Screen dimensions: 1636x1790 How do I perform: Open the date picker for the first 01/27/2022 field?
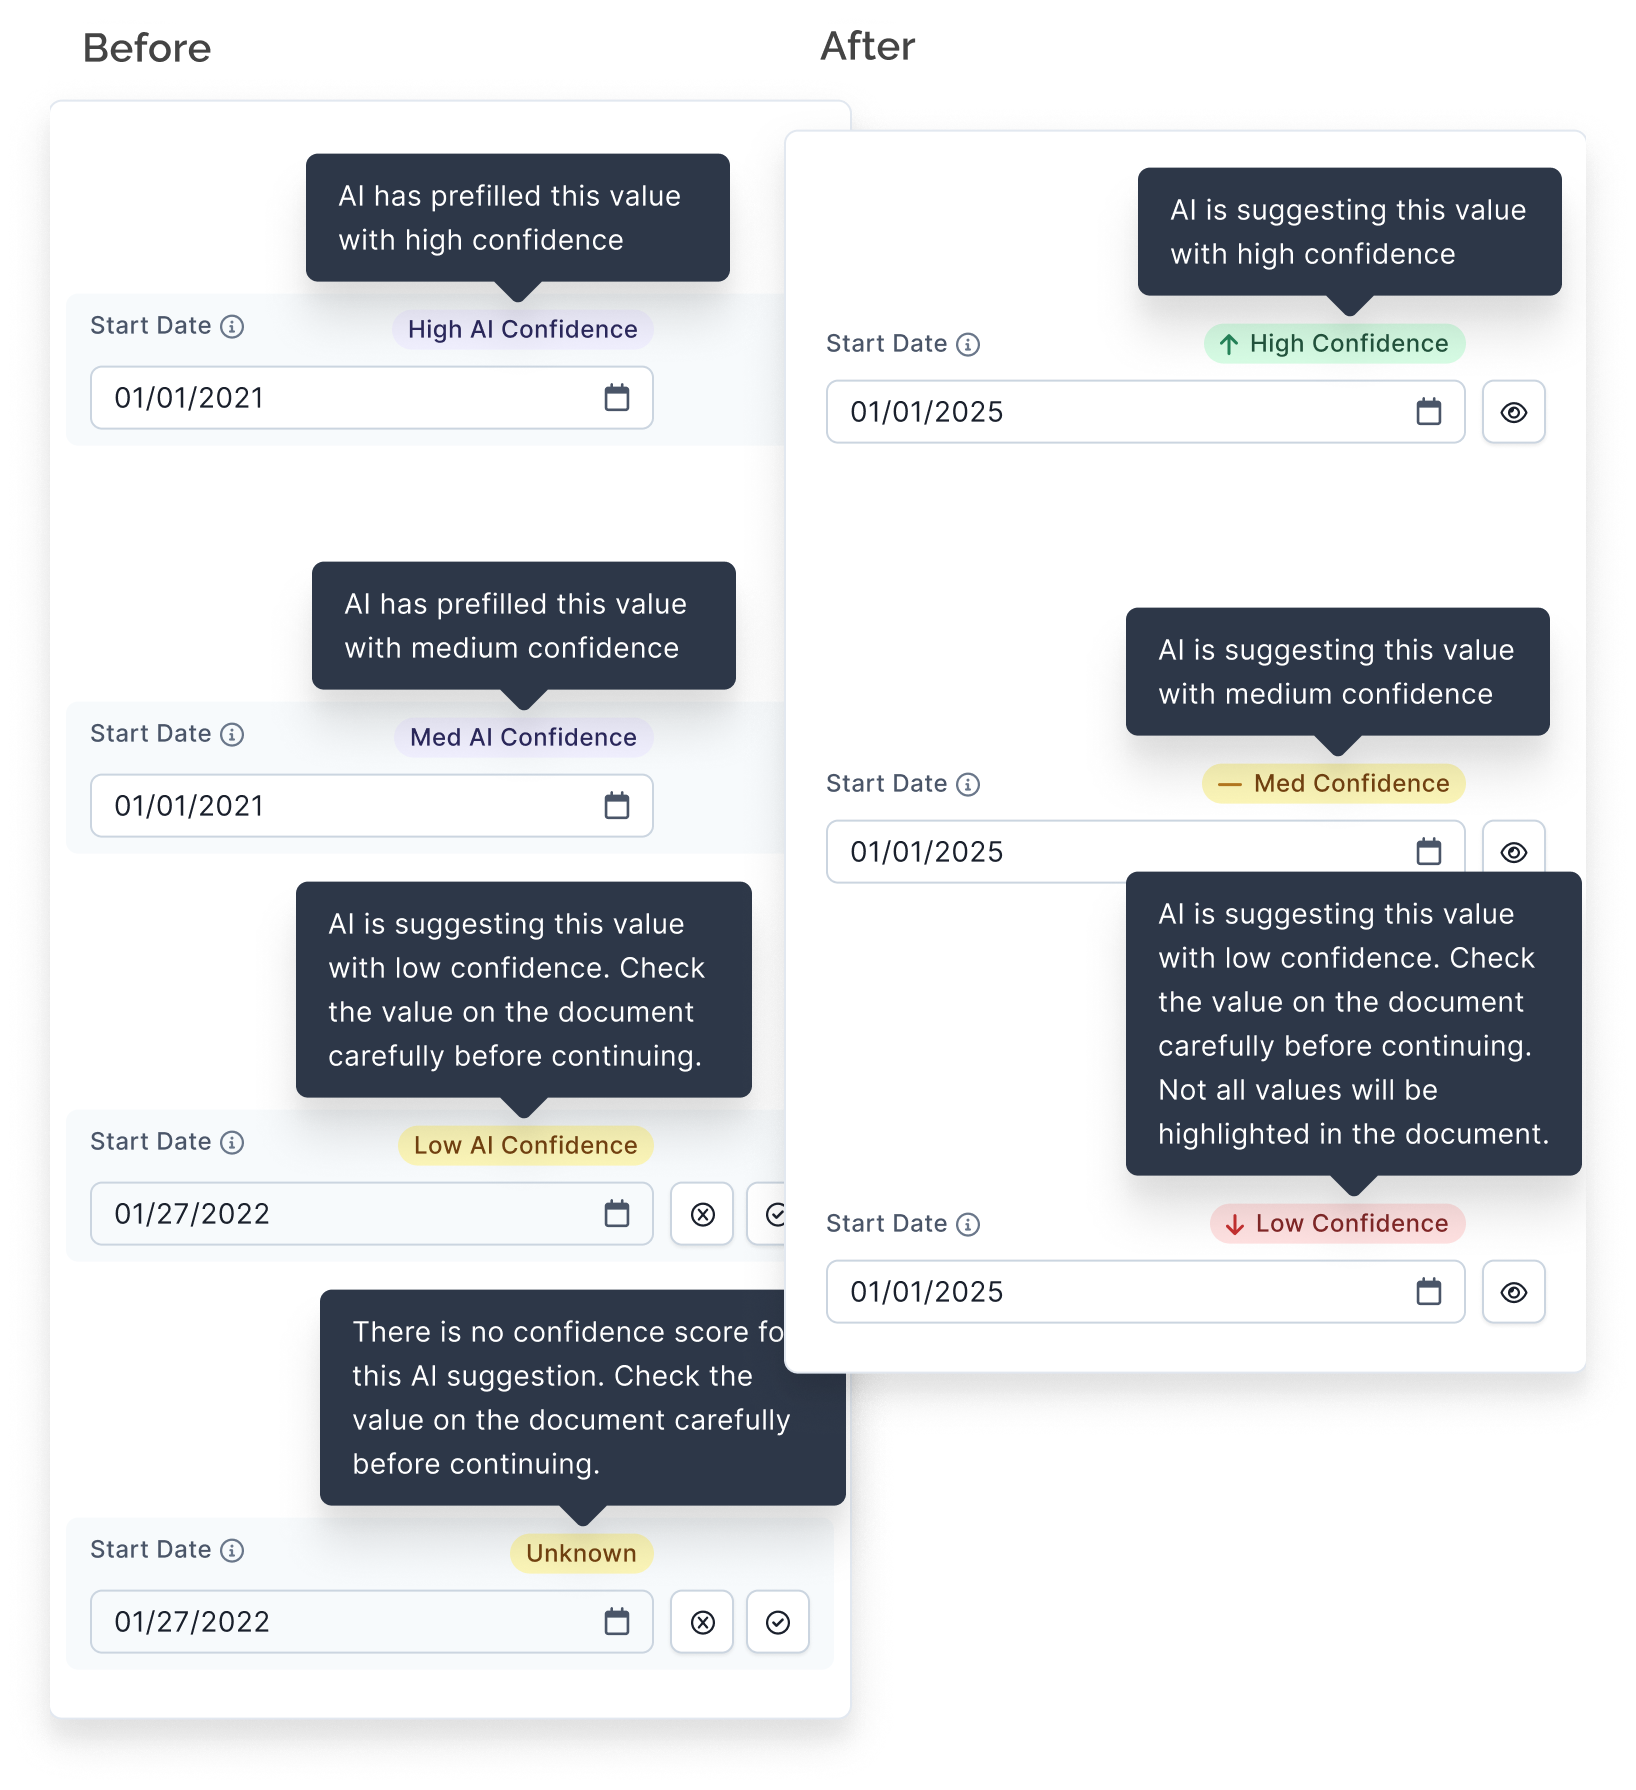tap(617, 1213)
